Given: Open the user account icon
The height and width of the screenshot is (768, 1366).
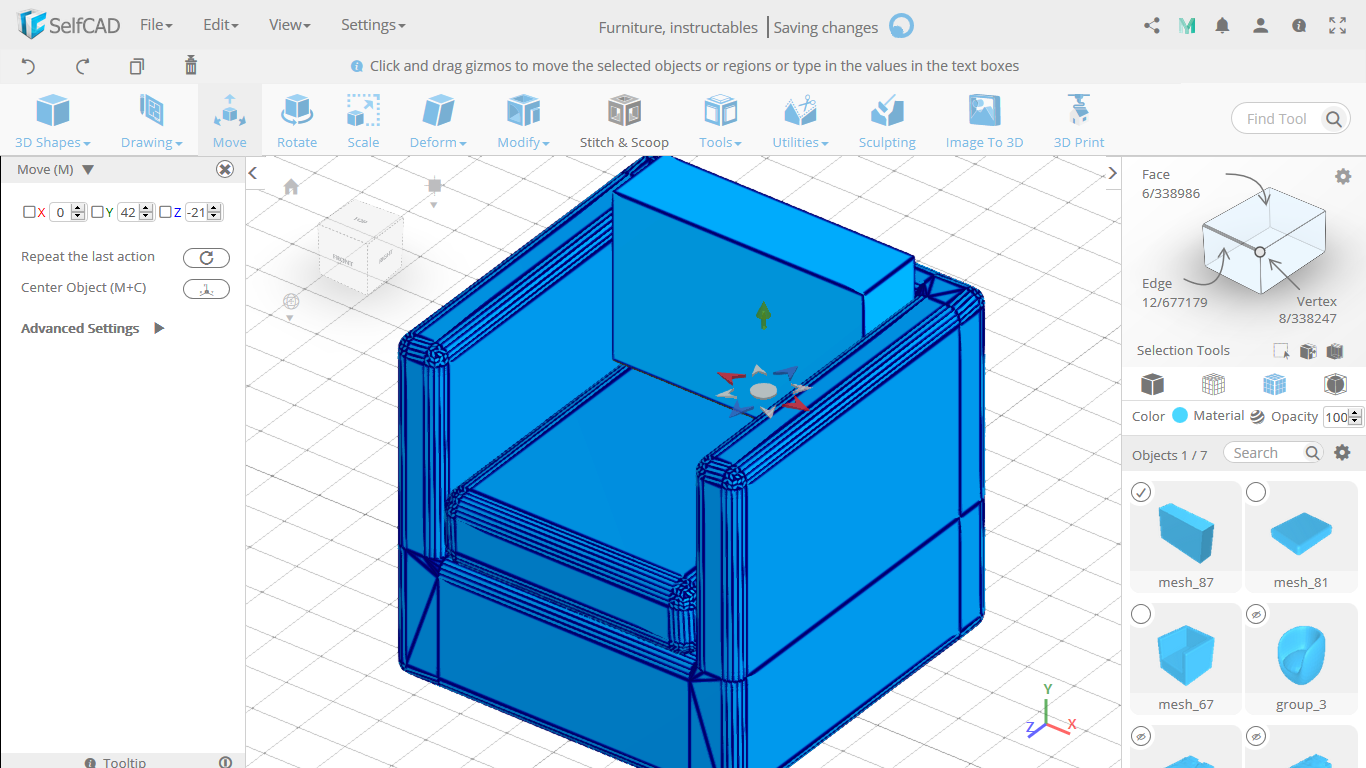Looking at the screenshot, I should 1261,26.
